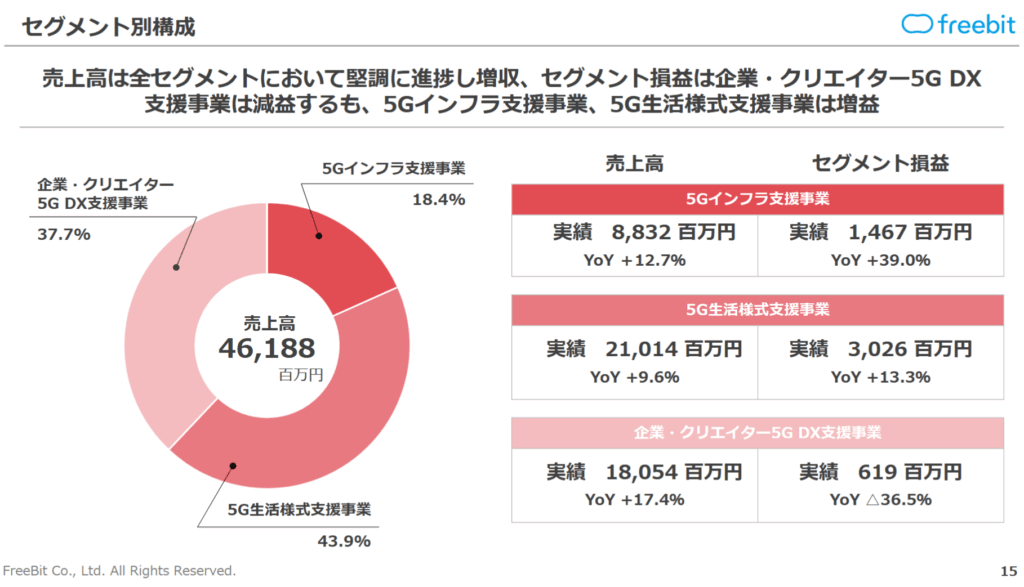Select the 5Gインフラ支援事業 red table header
1024x587 pixels.
click(x=757, y=198)
